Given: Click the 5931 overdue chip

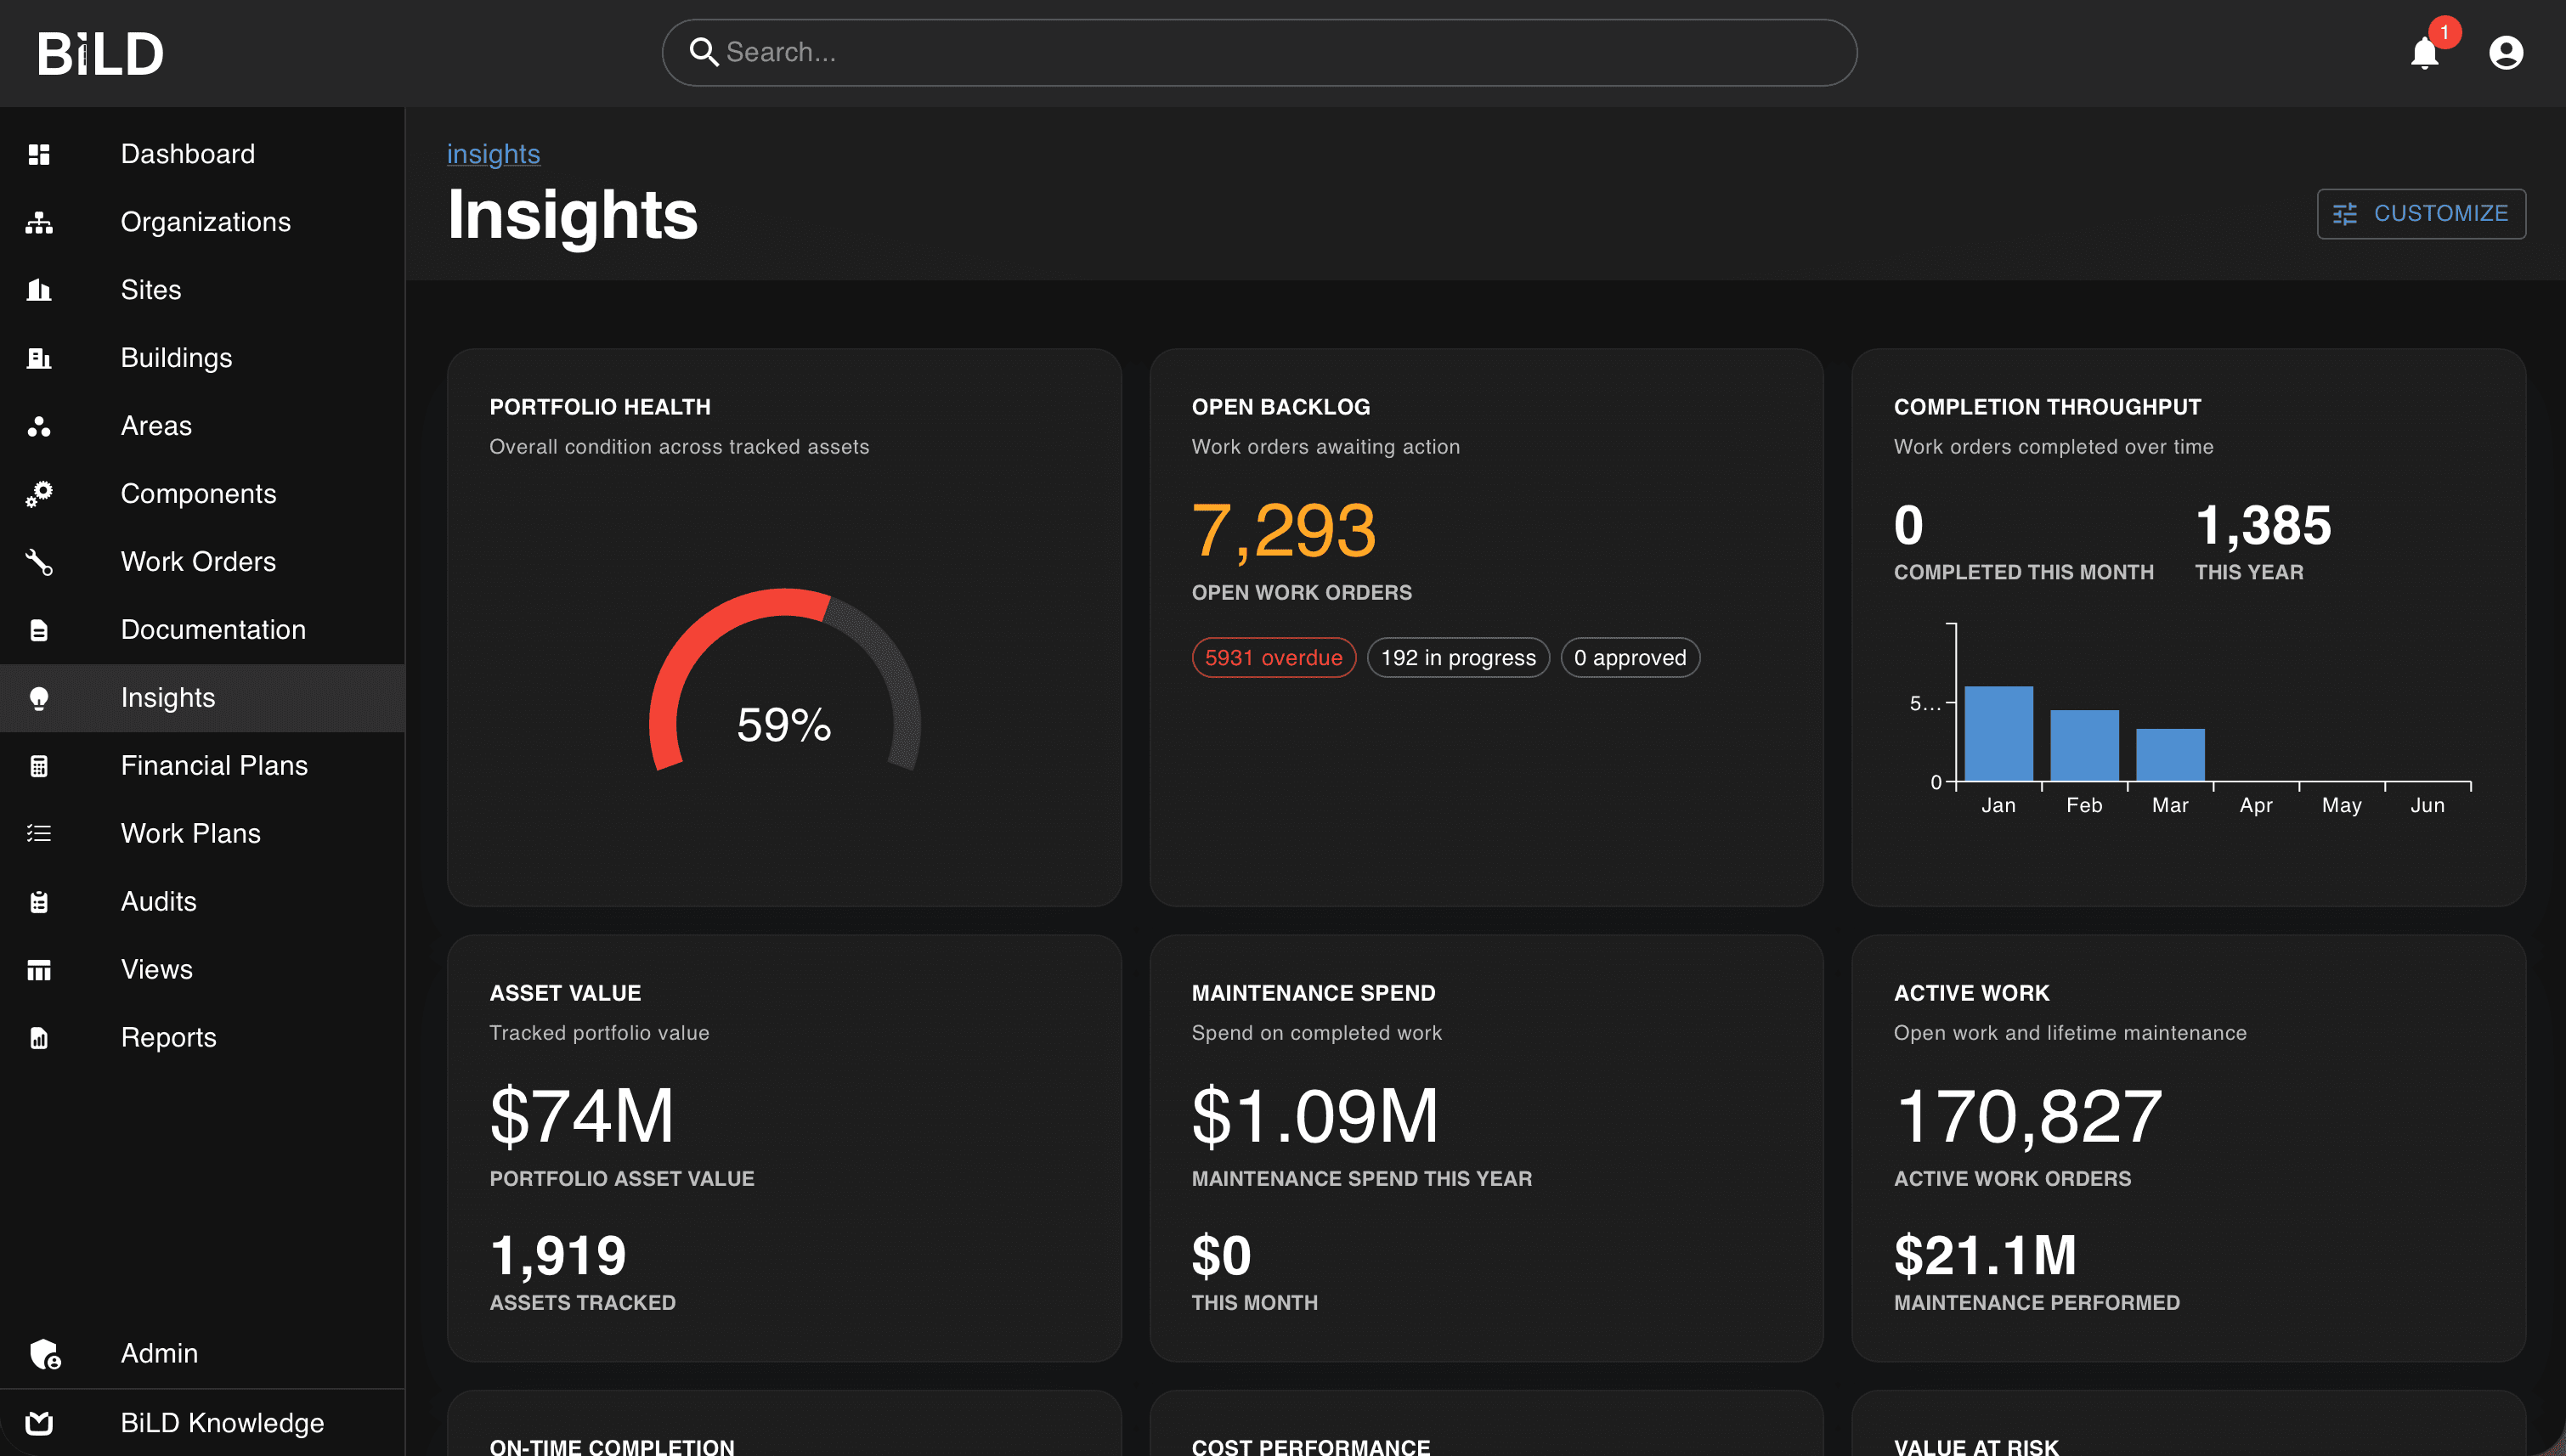Looking at the screenshot, I should pos(1273,658).
